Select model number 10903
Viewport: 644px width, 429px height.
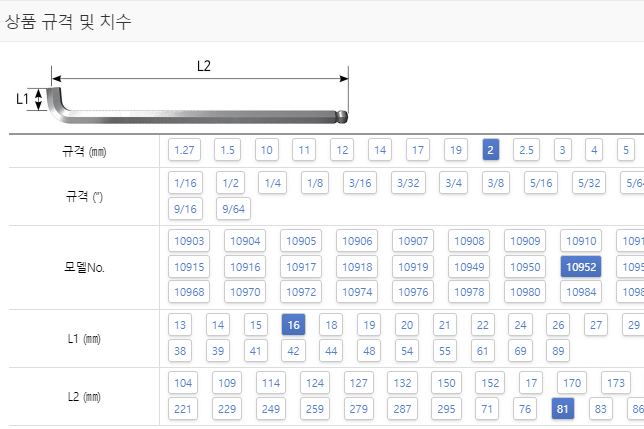[x=189, y=241]
